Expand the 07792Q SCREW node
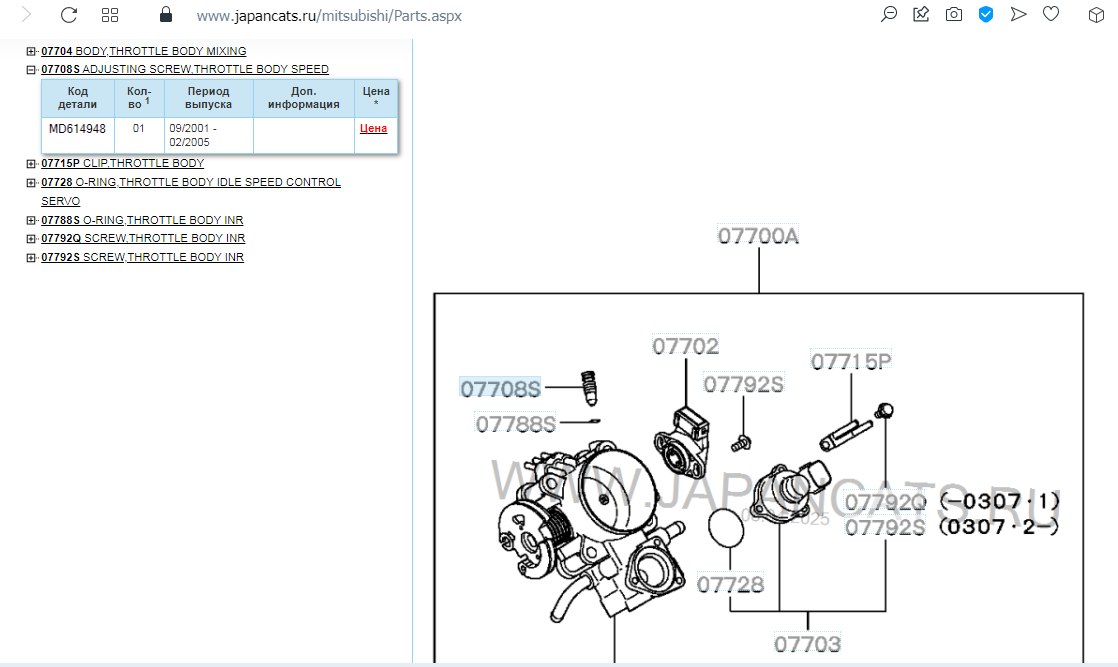 coord(31,239)
